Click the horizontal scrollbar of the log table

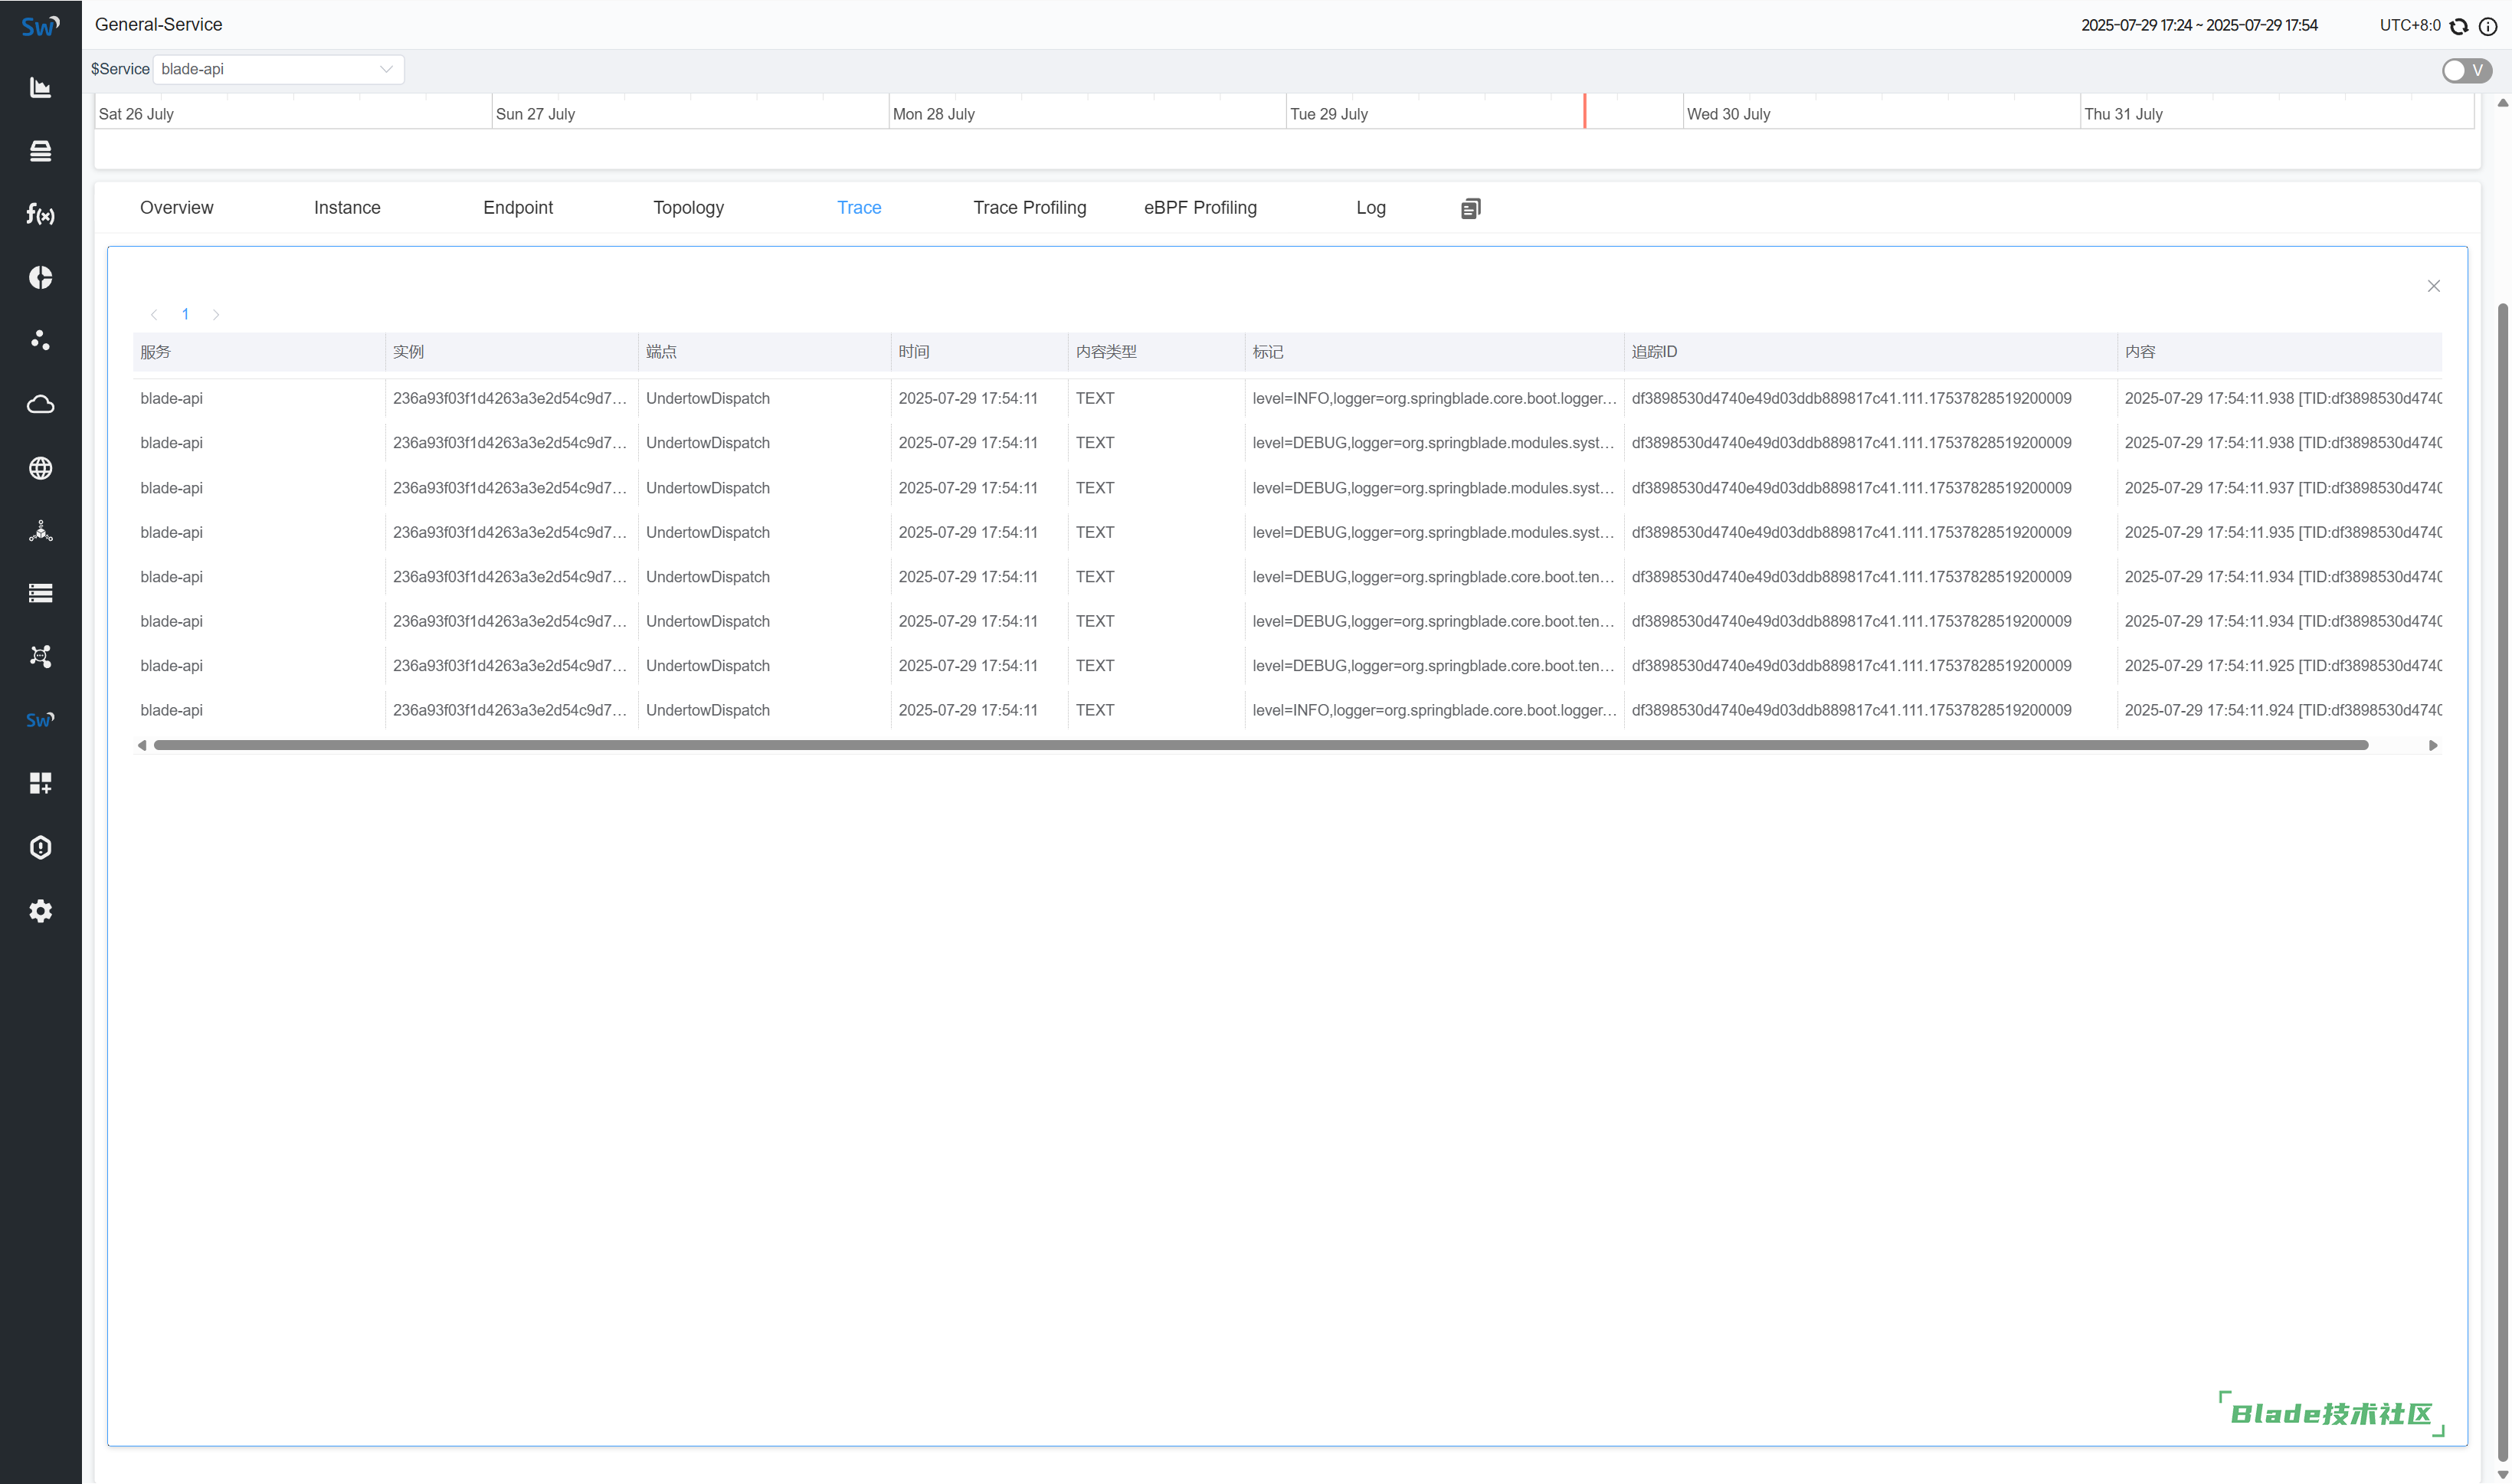[x=1260, y=745]
